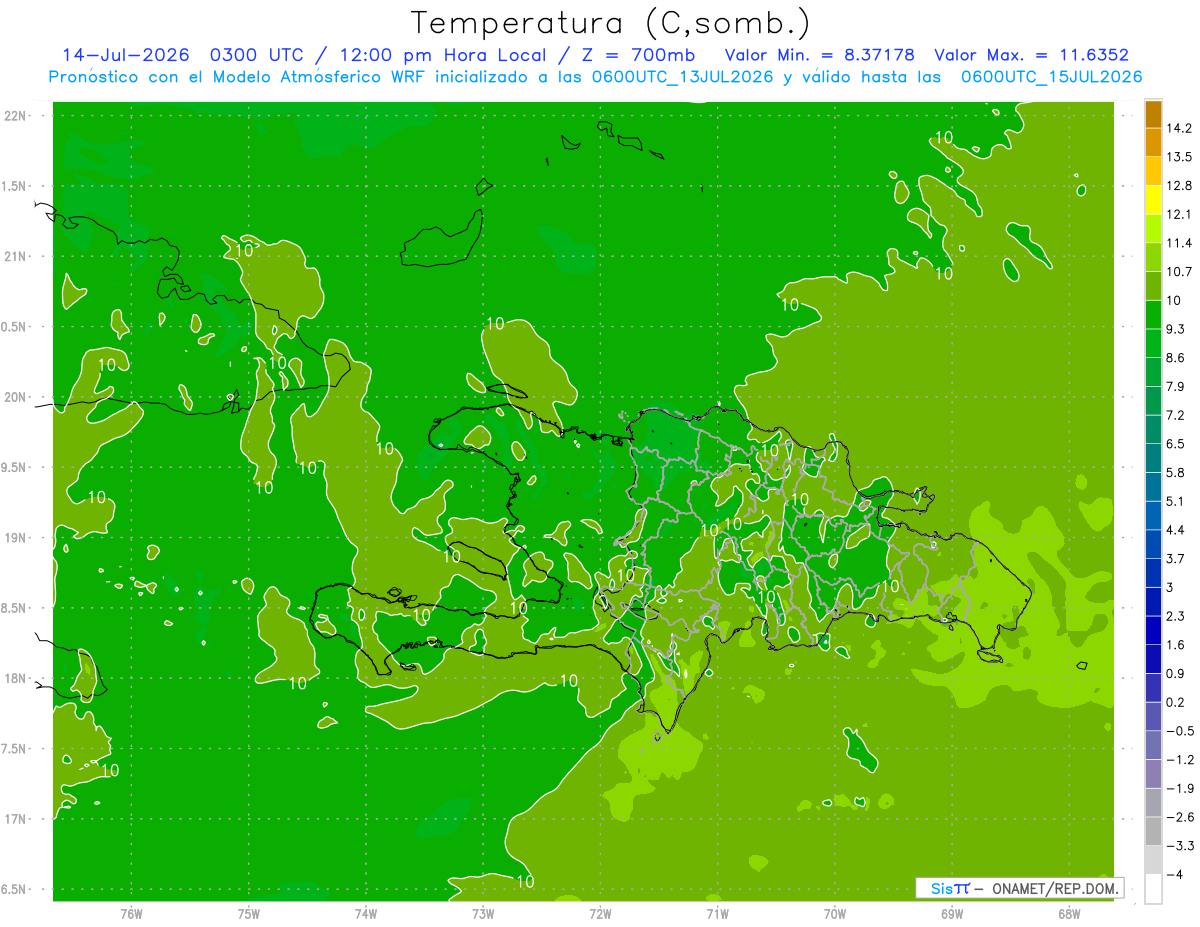Viewport: 1200px width, 927px height.
Task: Click the '22N' latitude axis label
Action: coord(16,116)
